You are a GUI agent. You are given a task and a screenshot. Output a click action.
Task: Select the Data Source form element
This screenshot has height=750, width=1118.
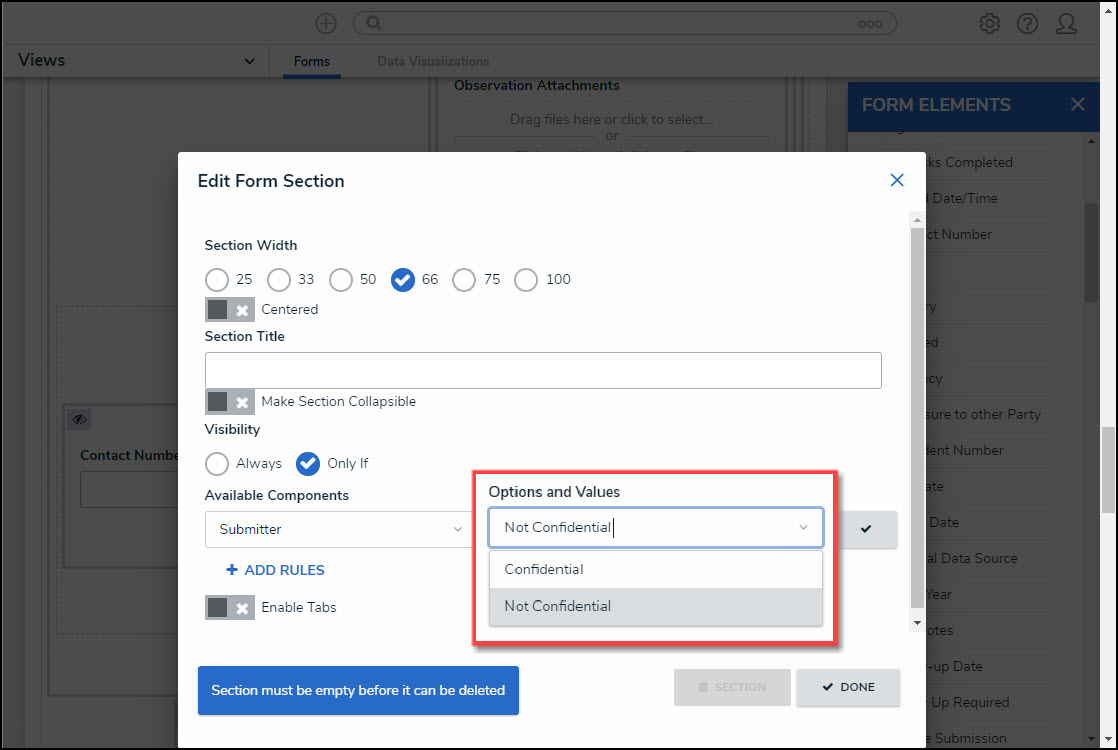tap(971, 558)
